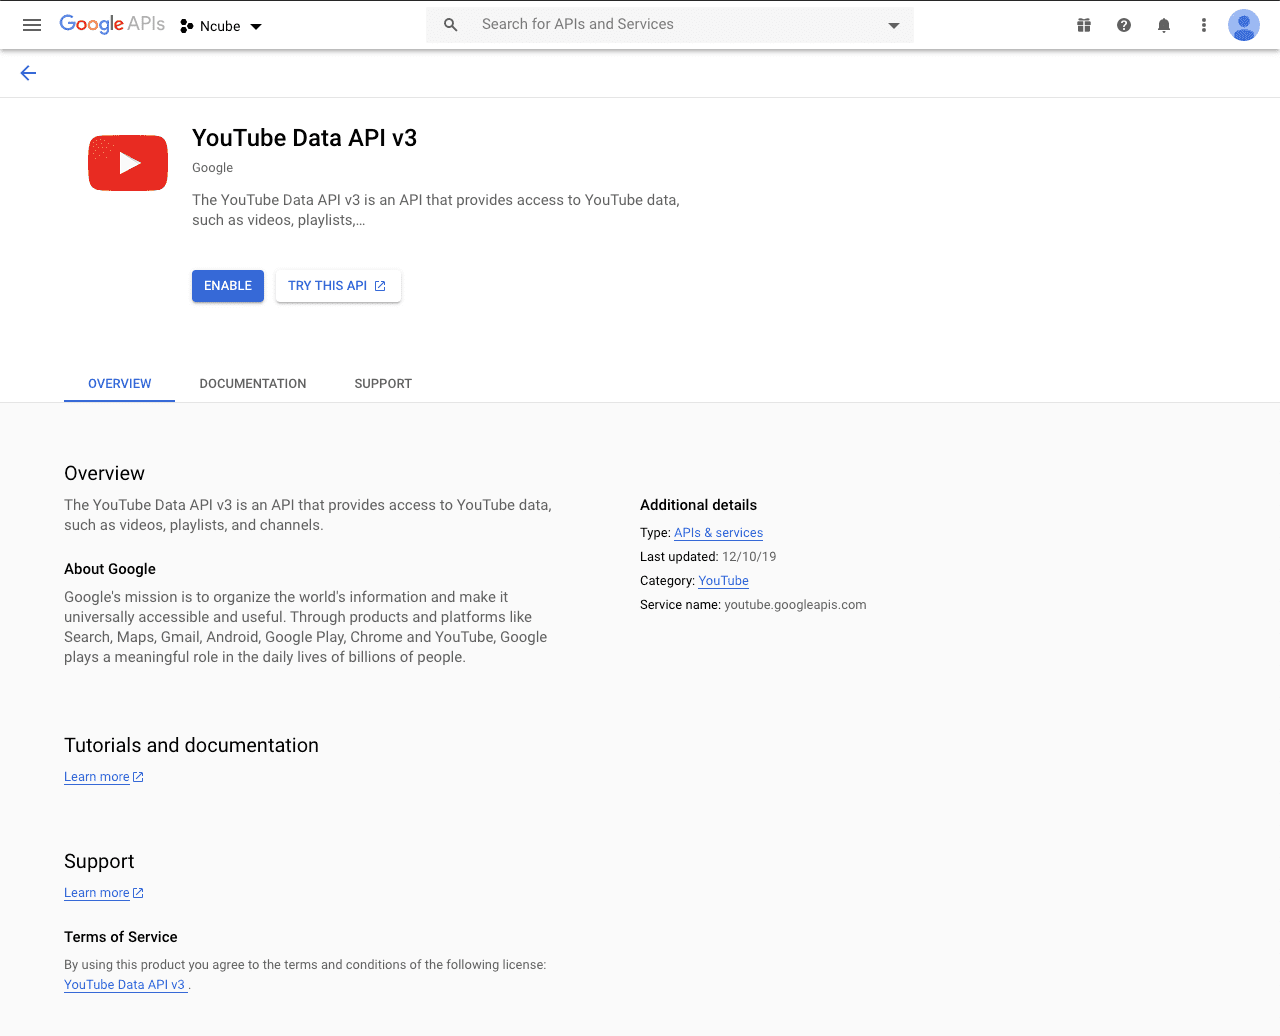Click the search magnifier icon
The image size is (1280, 1036).
(x=451, y=25)
